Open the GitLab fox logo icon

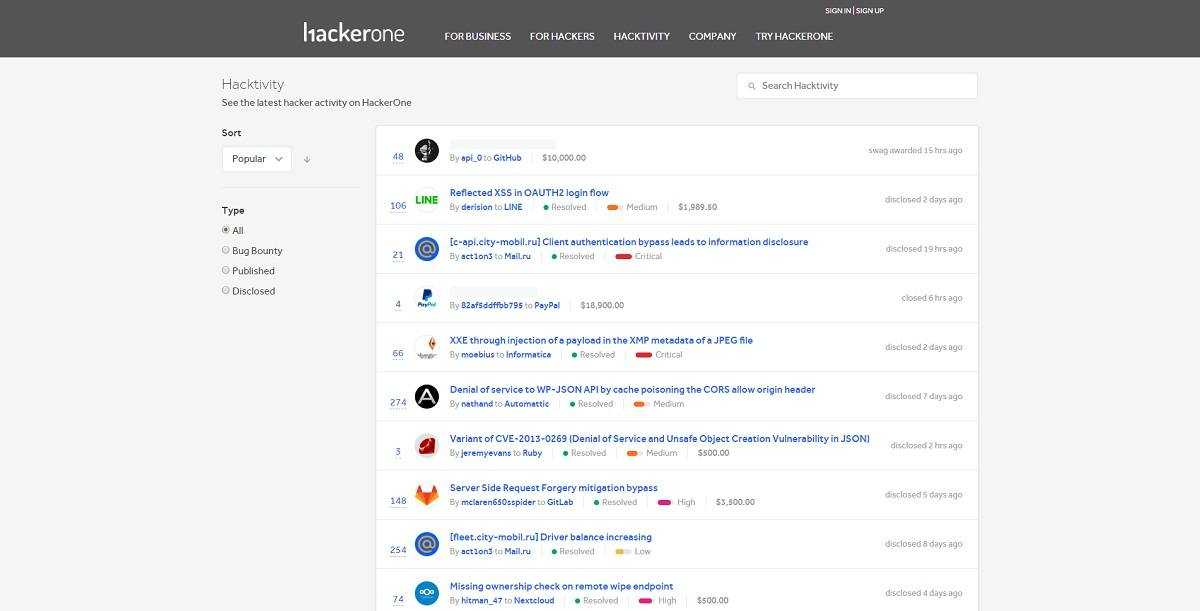pos(427,495)
